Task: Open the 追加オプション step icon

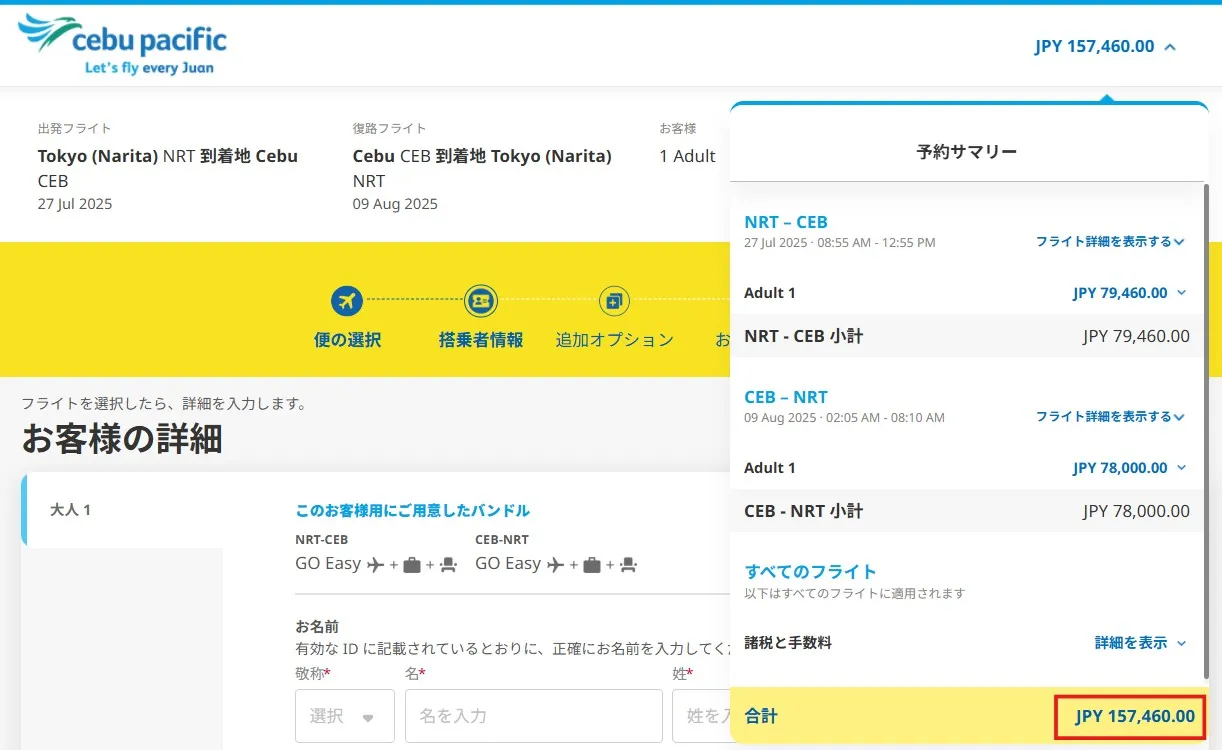Action: pos(613,300)
